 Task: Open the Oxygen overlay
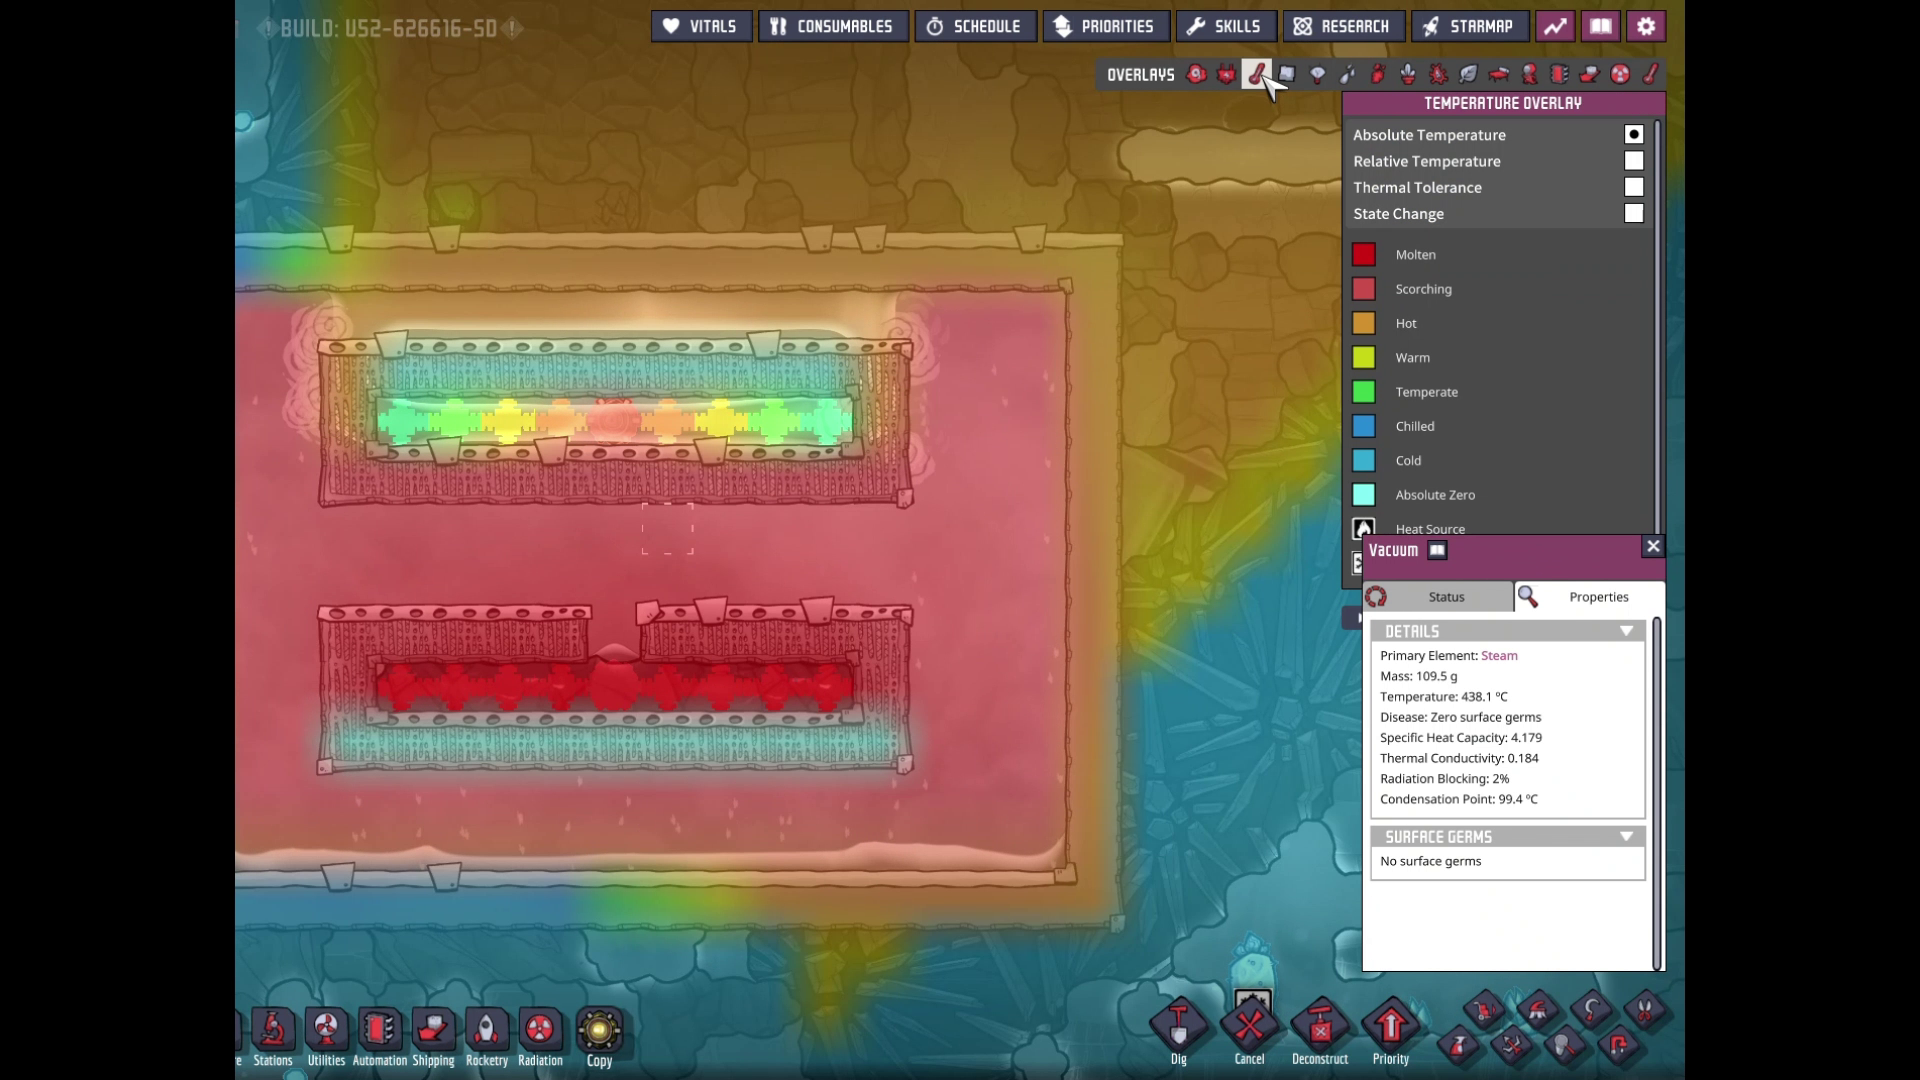pyautogui.click(x=1196, y=74)
